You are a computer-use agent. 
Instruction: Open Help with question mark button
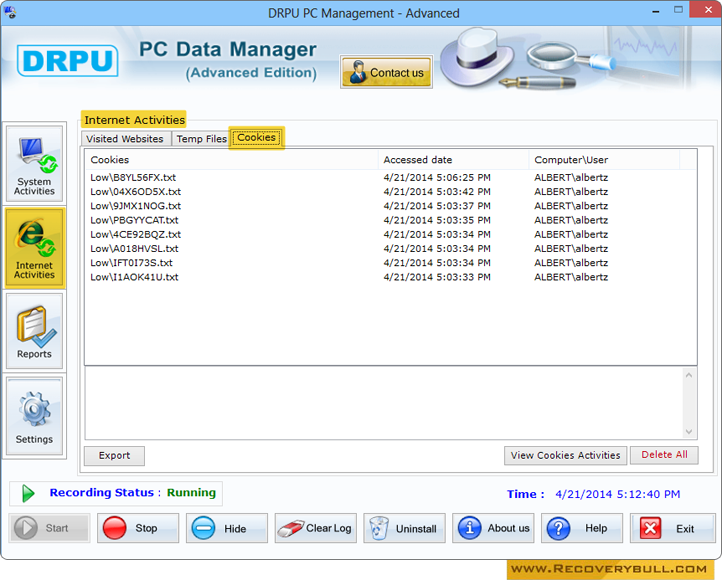pos(582,528)
